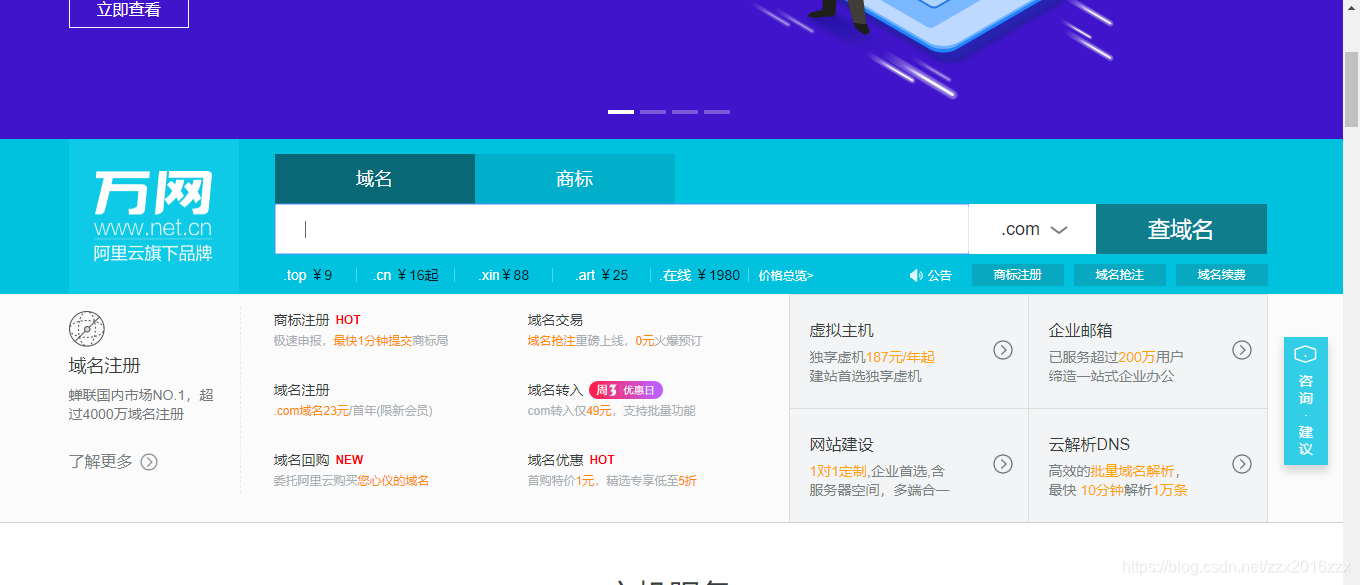Click text com转入仅49元, 支持批量功能

click(x=611, y=411)
